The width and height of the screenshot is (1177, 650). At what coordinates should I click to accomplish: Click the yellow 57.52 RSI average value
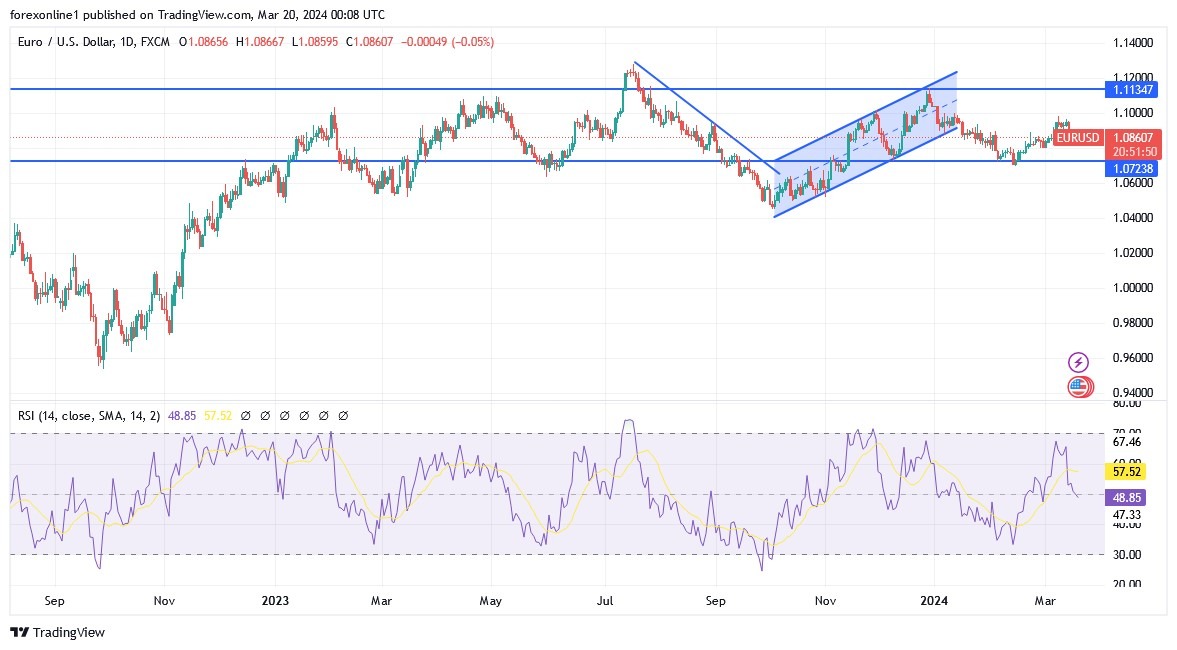[x=1124, y=471]
